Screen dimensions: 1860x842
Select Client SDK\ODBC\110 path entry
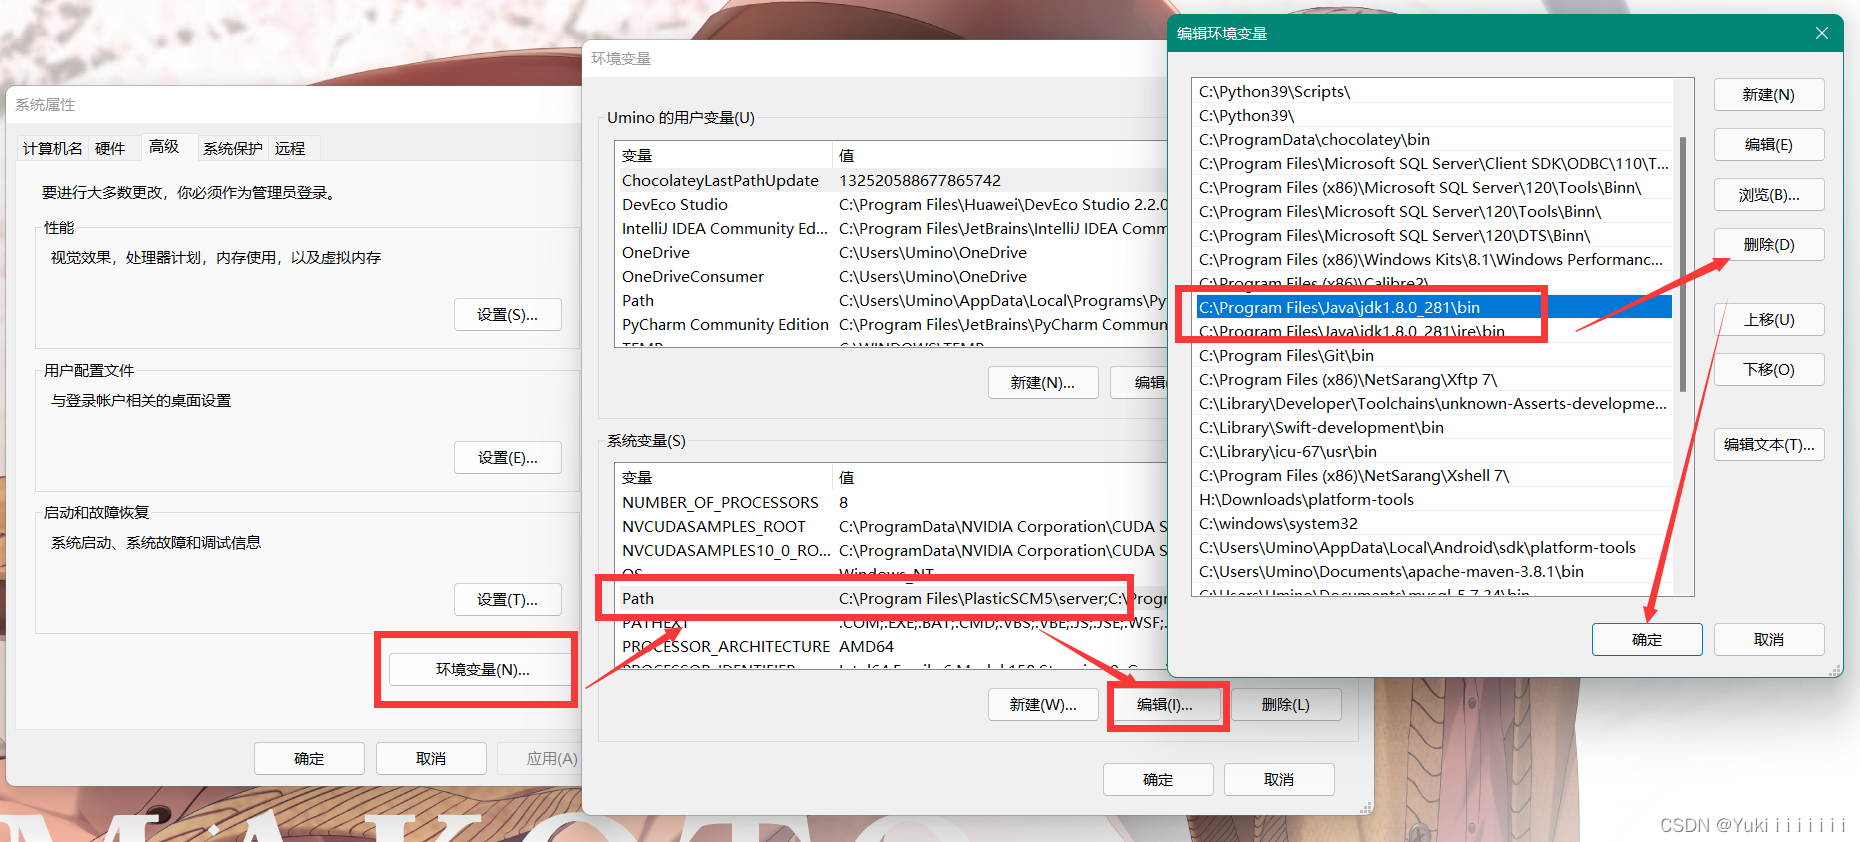[x=1433, y=163]
